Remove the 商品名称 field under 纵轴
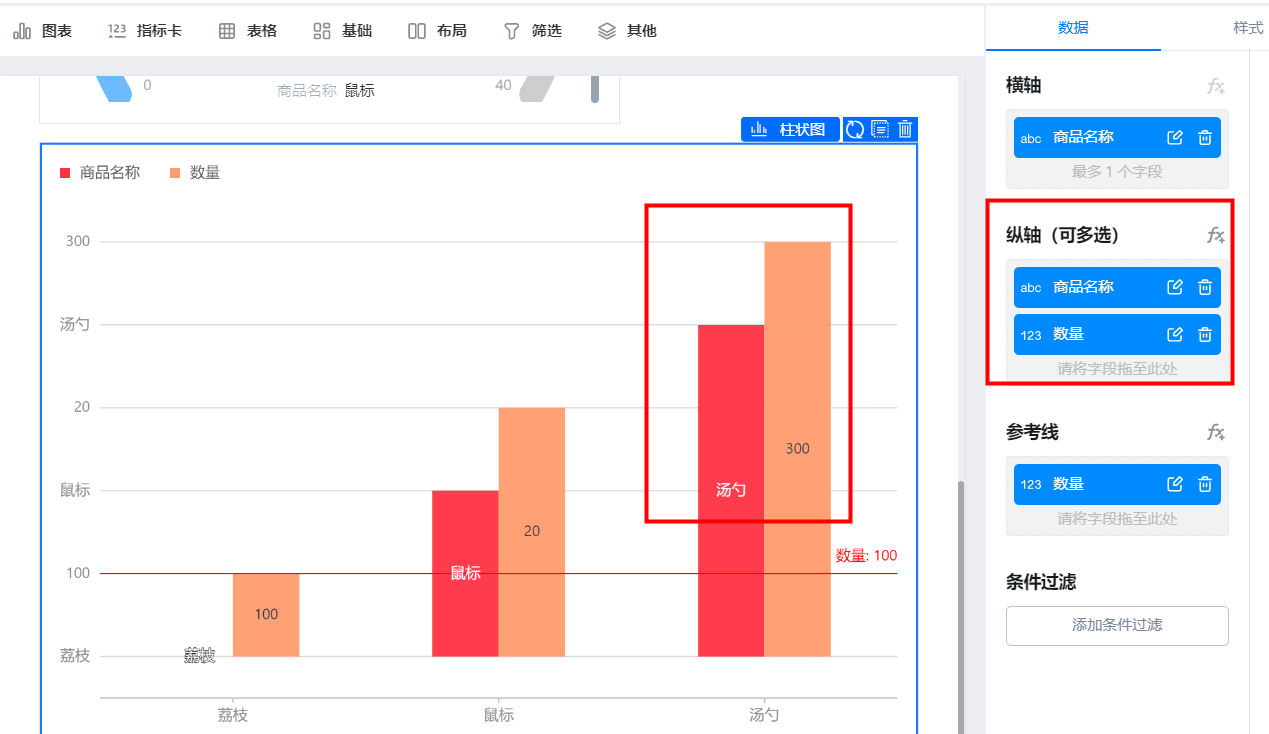 1205,287
